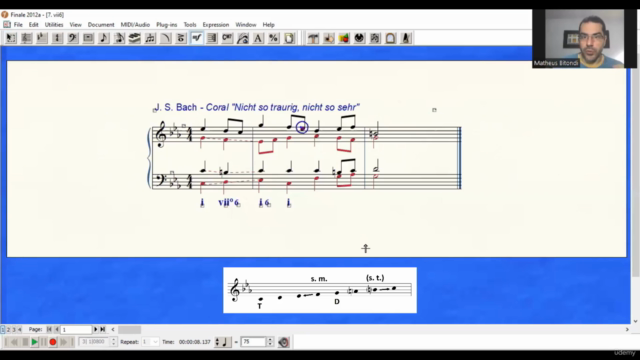This screenshot has width=640, height=360.
Task: Open the View menu
Action: click(76, 24)
